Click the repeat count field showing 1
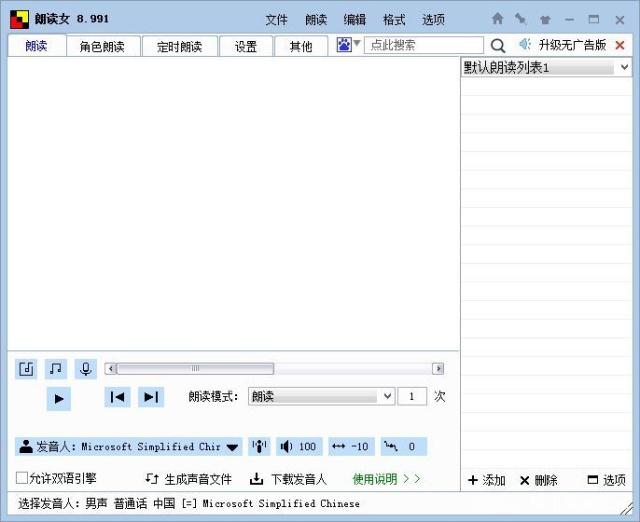 (412, 396)
